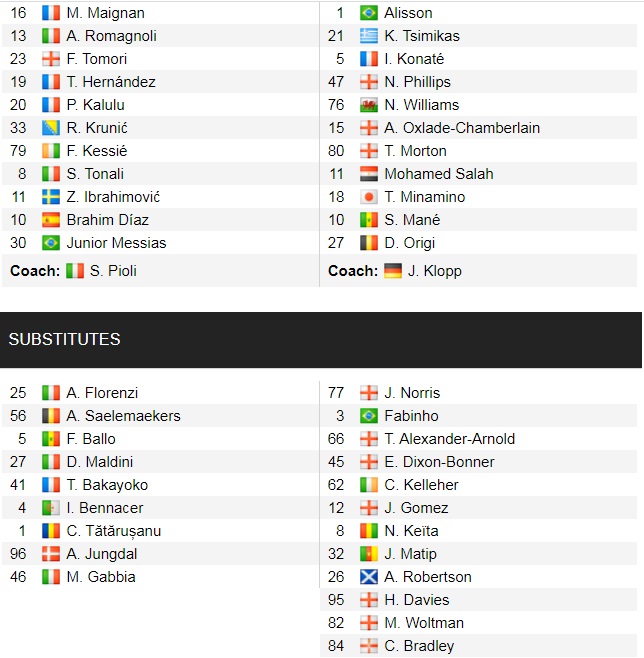This screenshot has height=658, width=644.
Task: Click the Denmark flag beside A. Jungdal
Action: pos(51,554)
